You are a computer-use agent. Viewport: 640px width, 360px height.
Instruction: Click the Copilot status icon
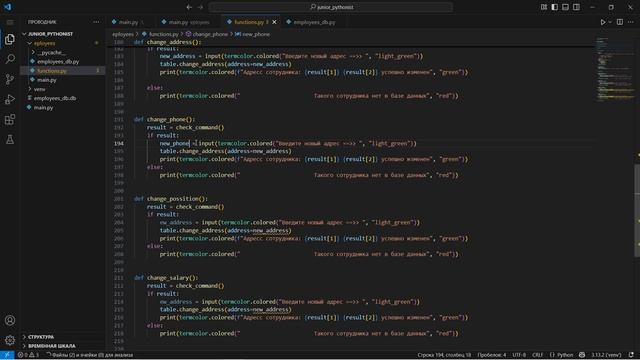click(x=582, y=355)
